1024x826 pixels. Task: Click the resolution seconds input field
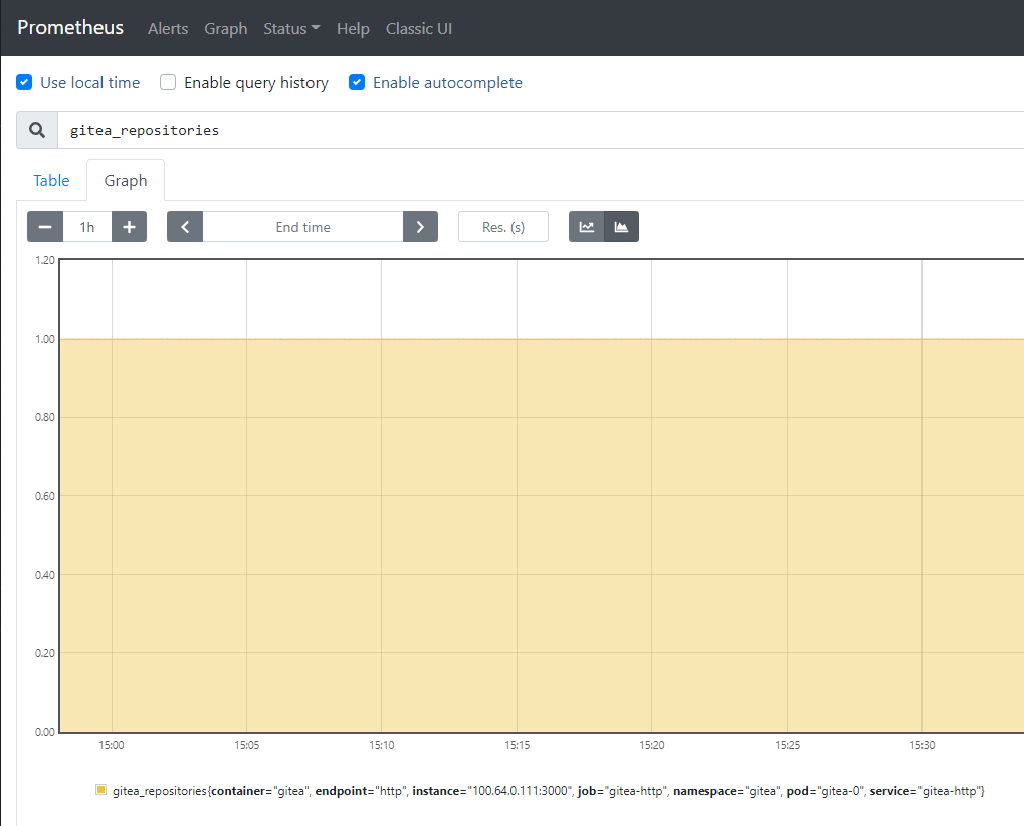(x=504, y=227)
